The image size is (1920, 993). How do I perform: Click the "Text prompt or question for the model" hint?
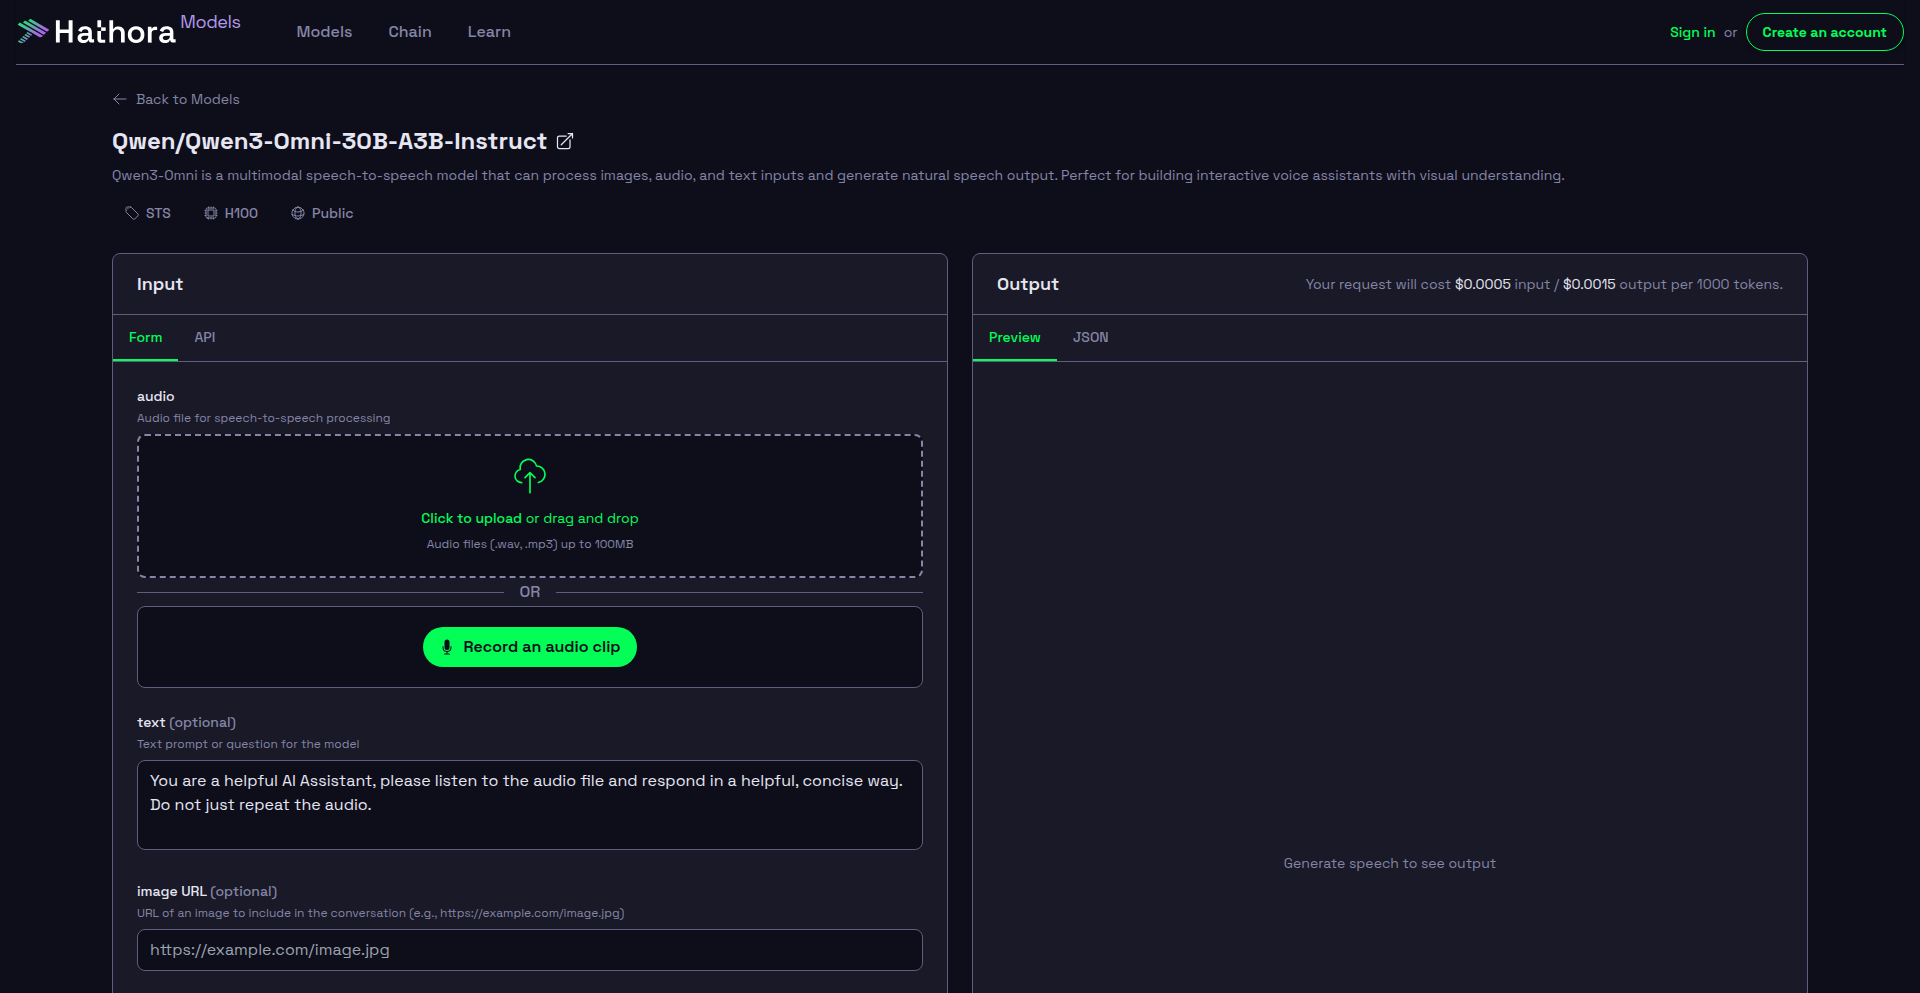[248, 745]
